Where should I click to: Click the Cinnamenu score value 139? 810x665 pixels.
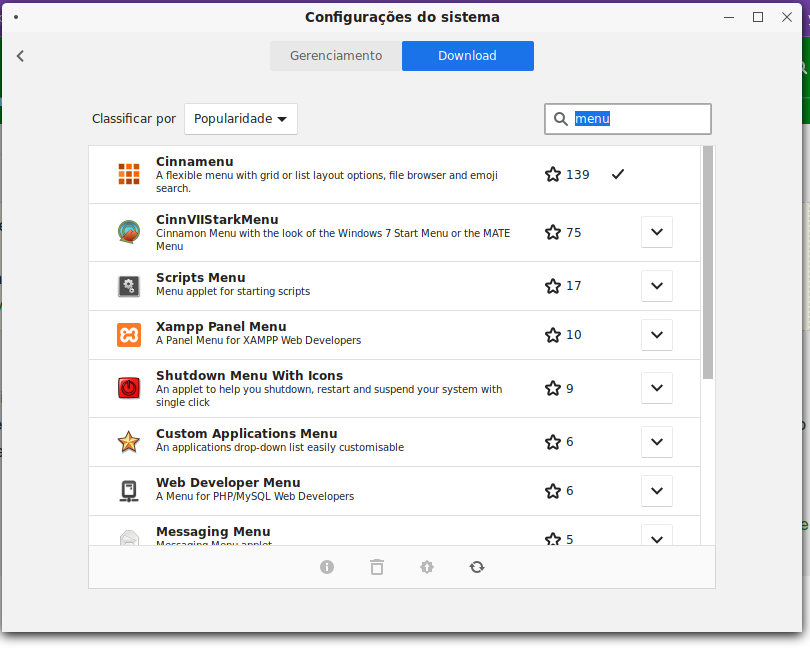[x=578, y=175]
